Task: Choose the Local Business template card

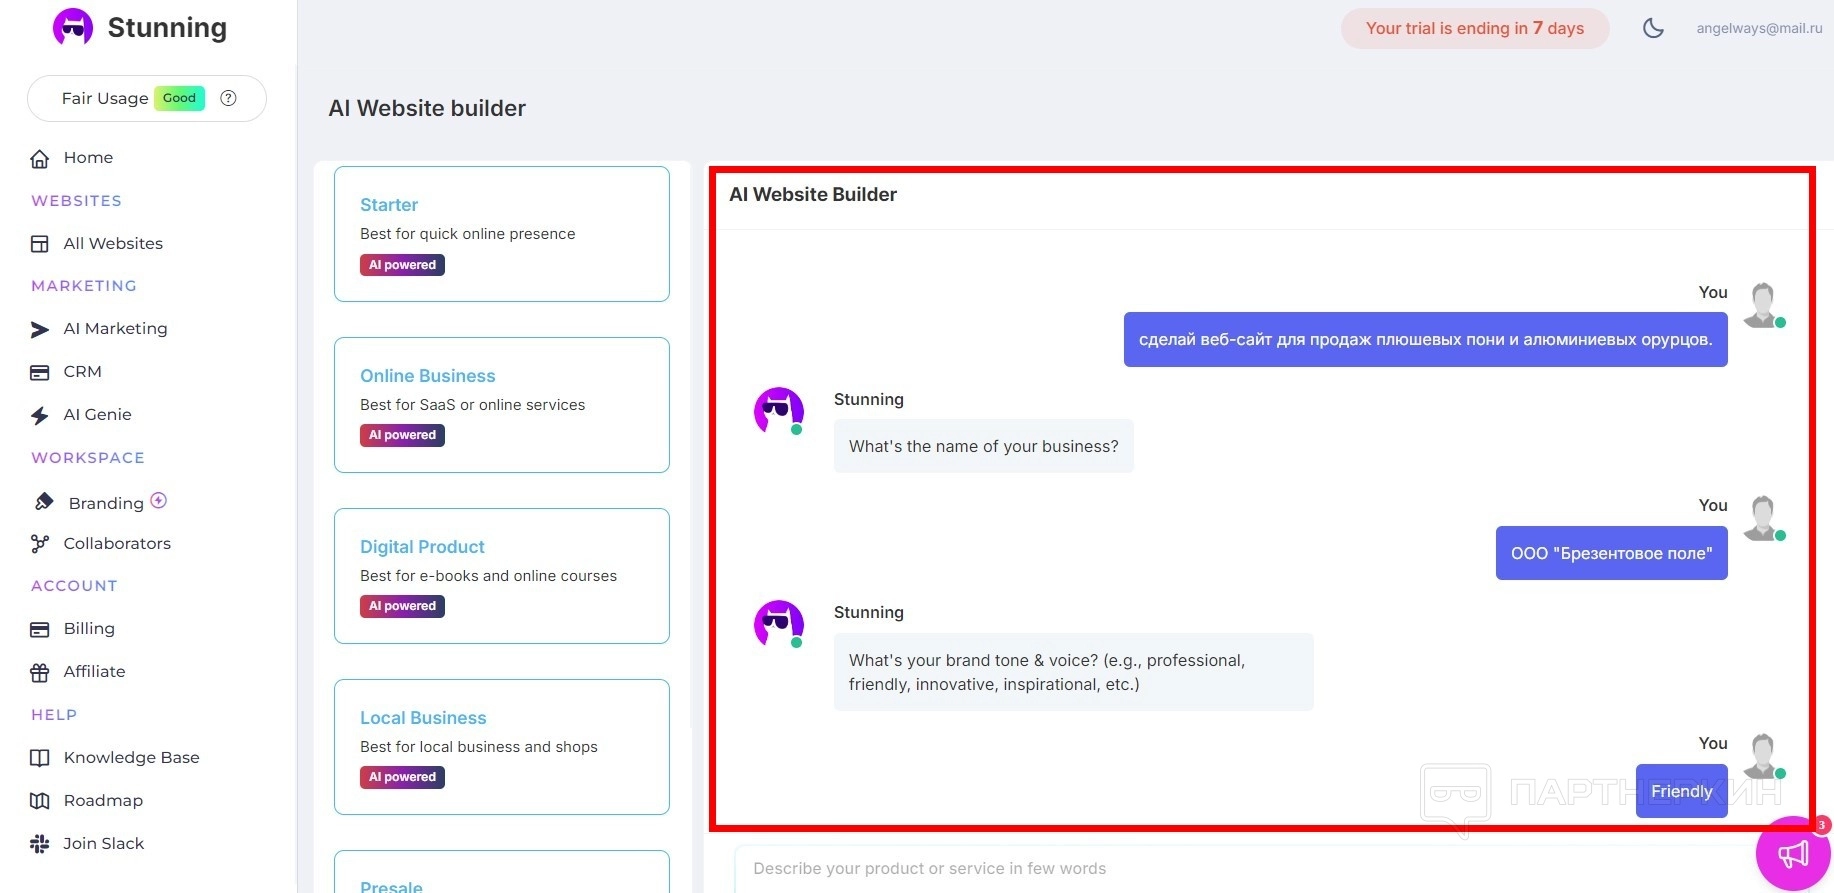Action: click(x=502, y=747)
